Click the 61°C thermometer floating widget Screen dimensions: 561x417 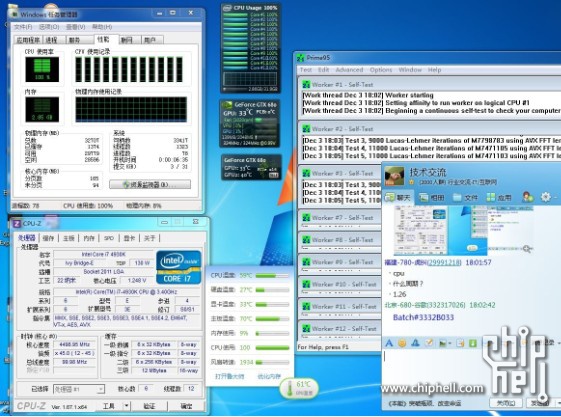(x=299, y=388)
